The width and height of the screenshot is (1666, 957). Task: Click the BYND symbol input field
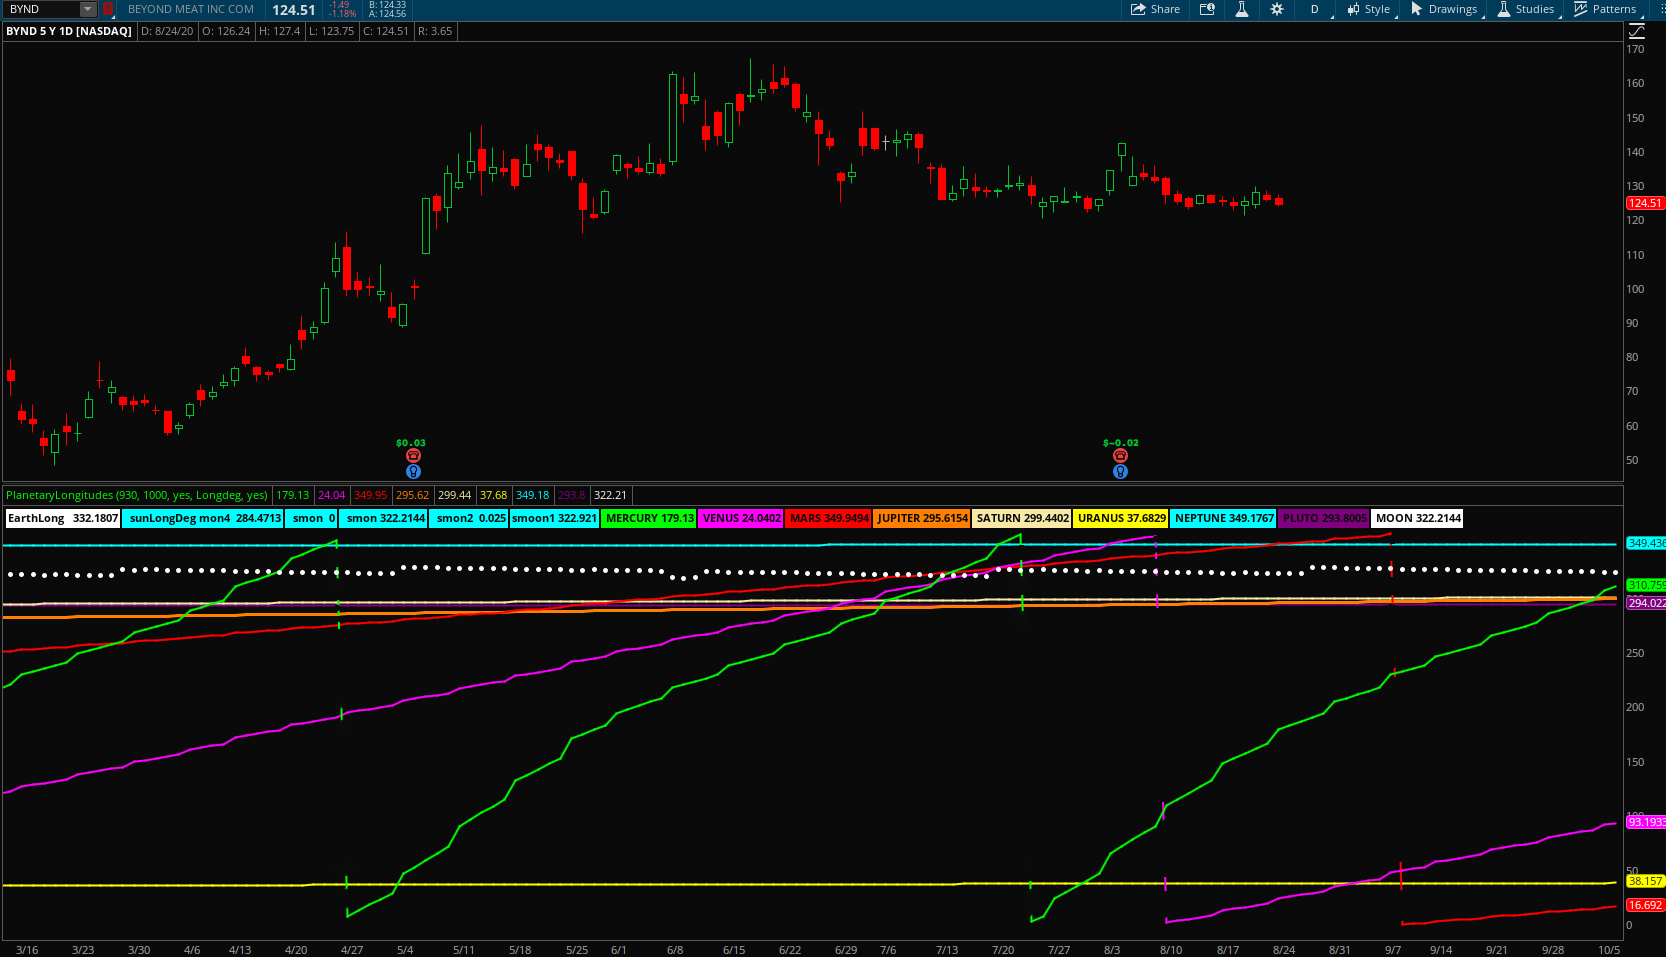coord(40,9)
